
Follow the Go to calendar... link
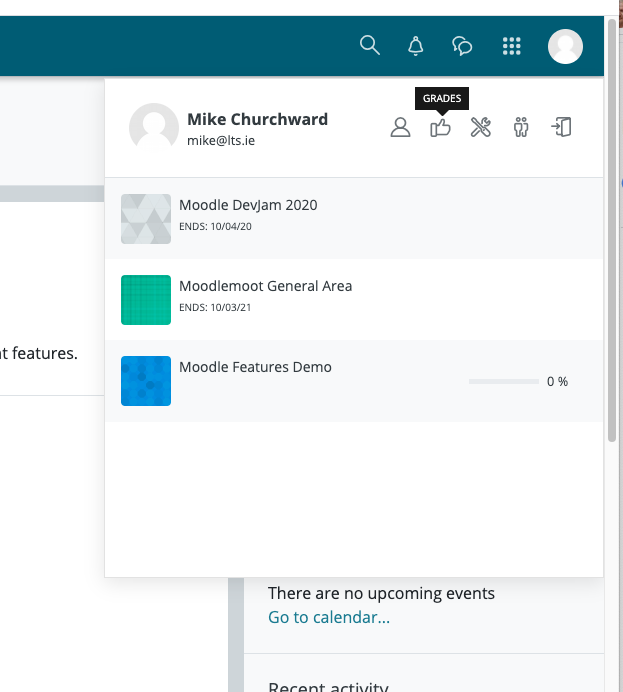coord(329,617)
